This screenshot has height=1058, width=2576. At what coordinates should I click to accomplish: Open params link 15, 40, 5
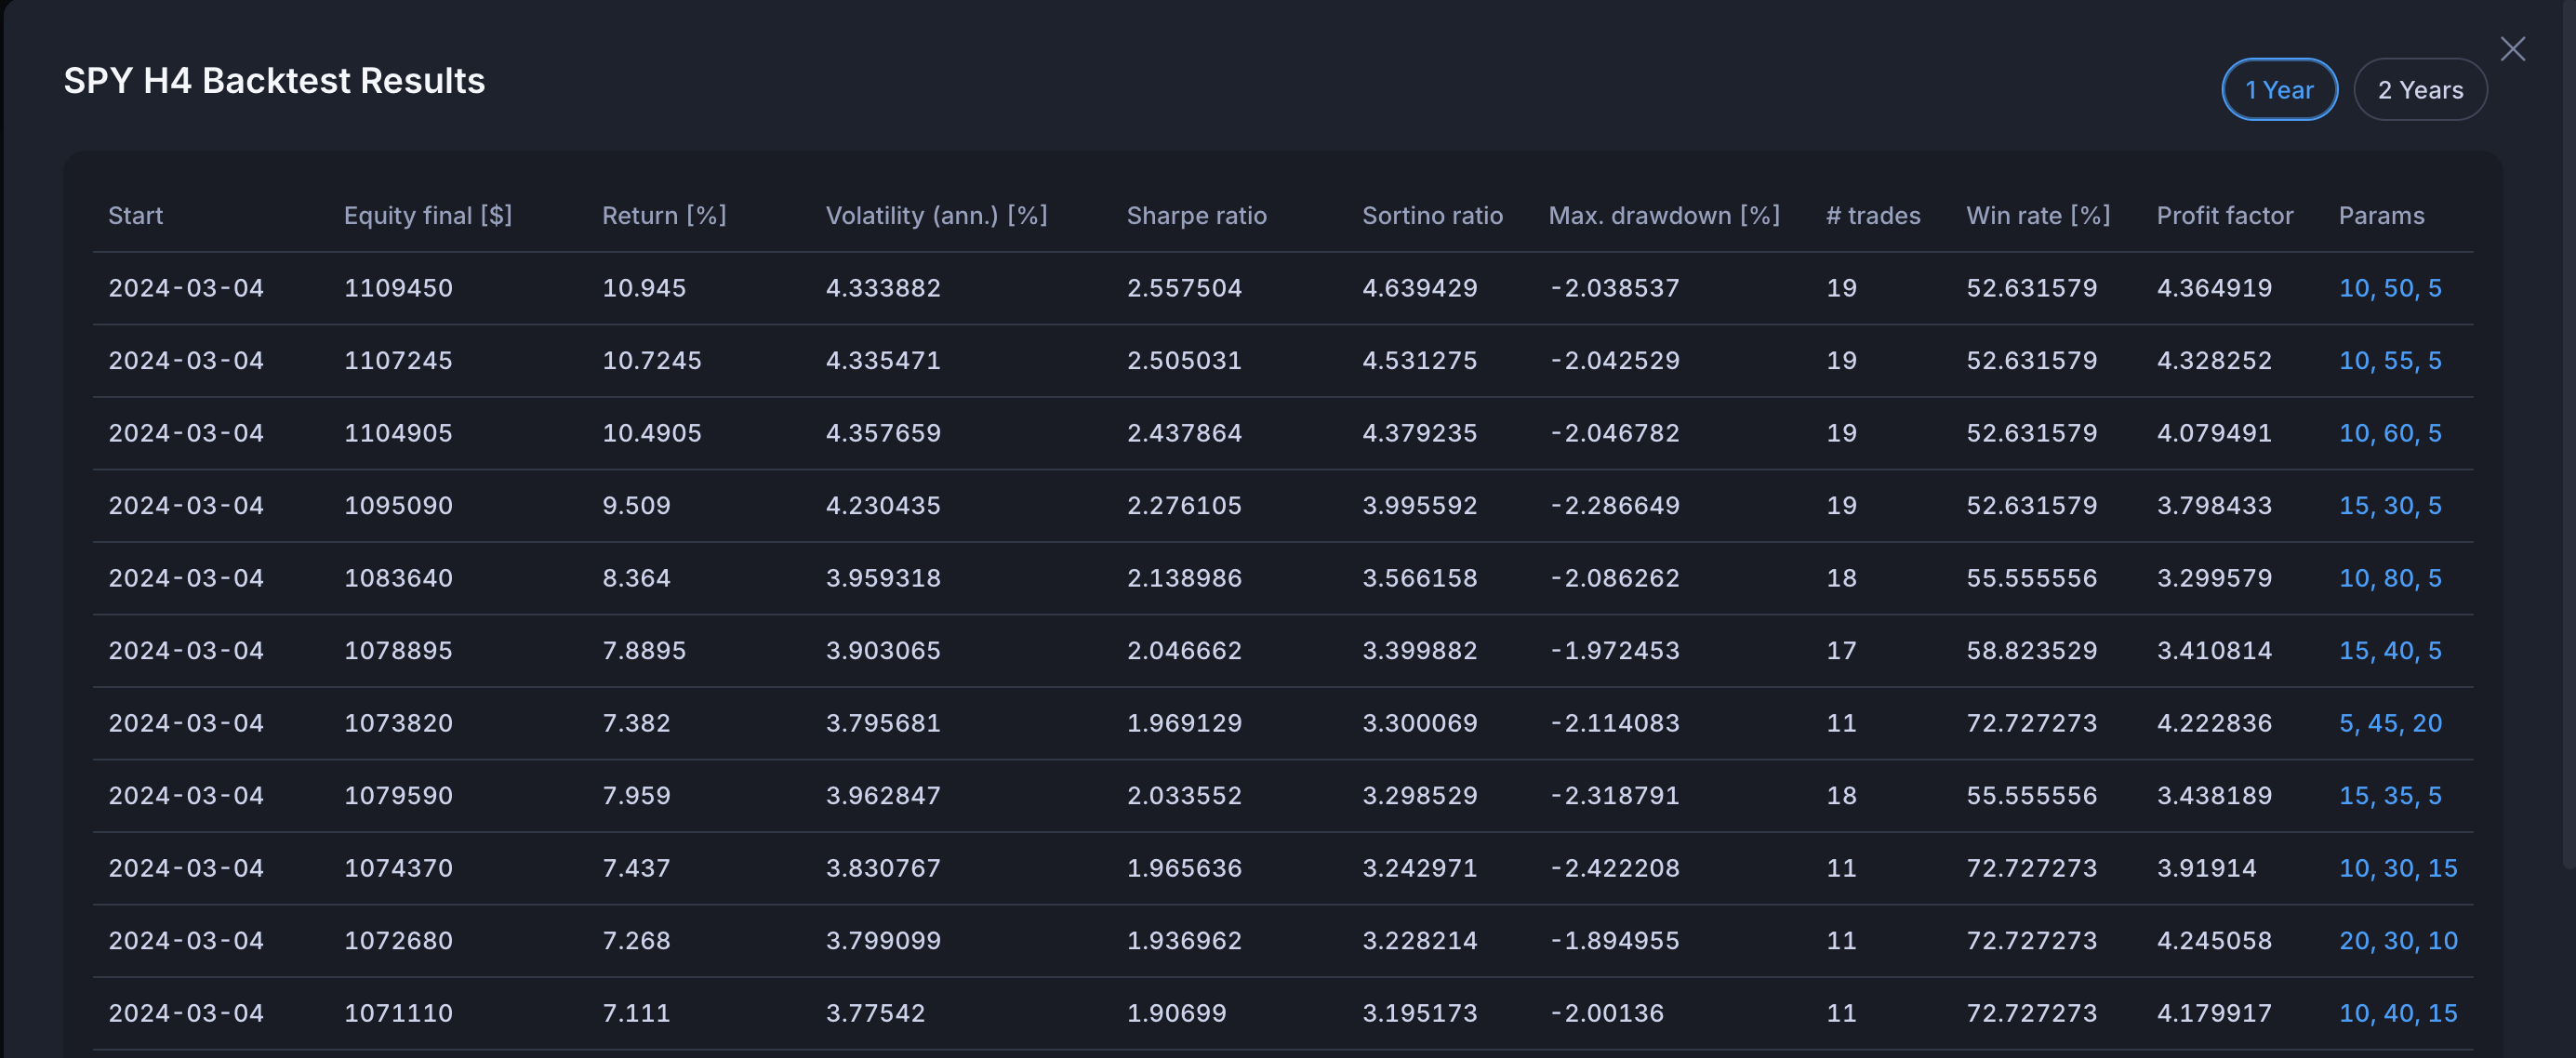pos(2390,651)
